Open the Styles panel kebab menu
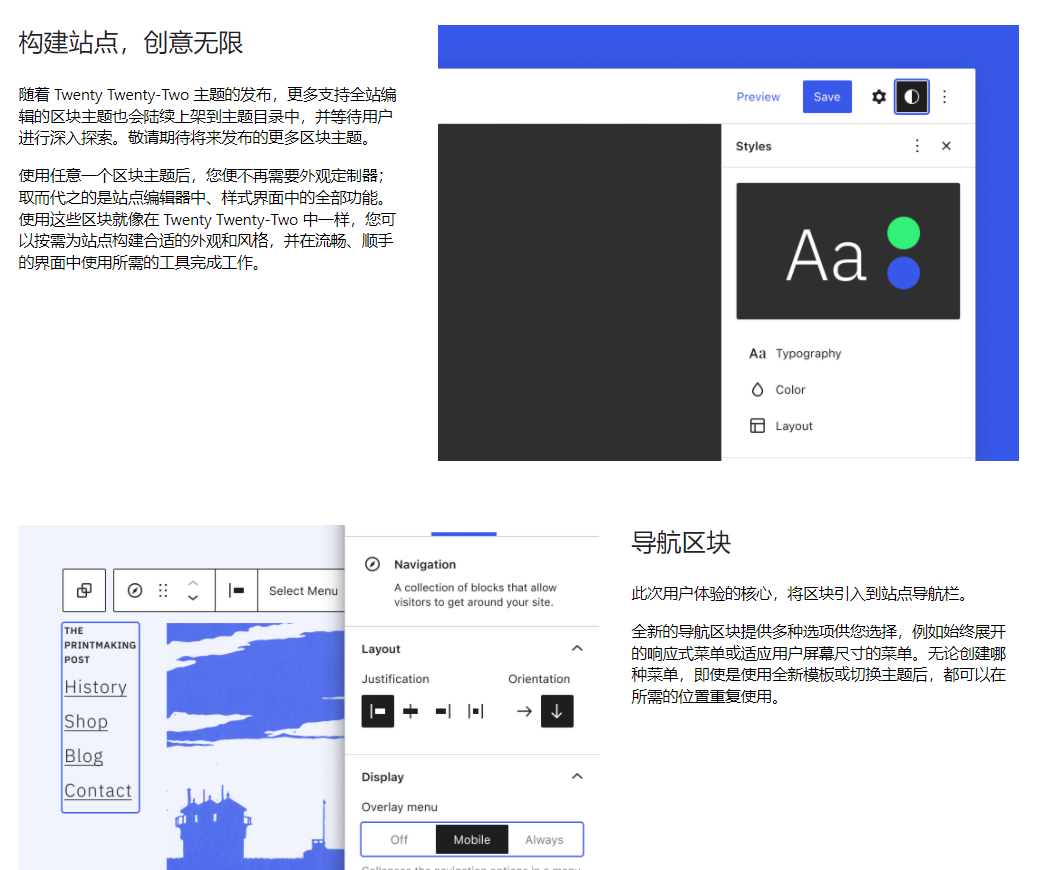Viewport: 1042px width, 870px height. click(917, 146)
